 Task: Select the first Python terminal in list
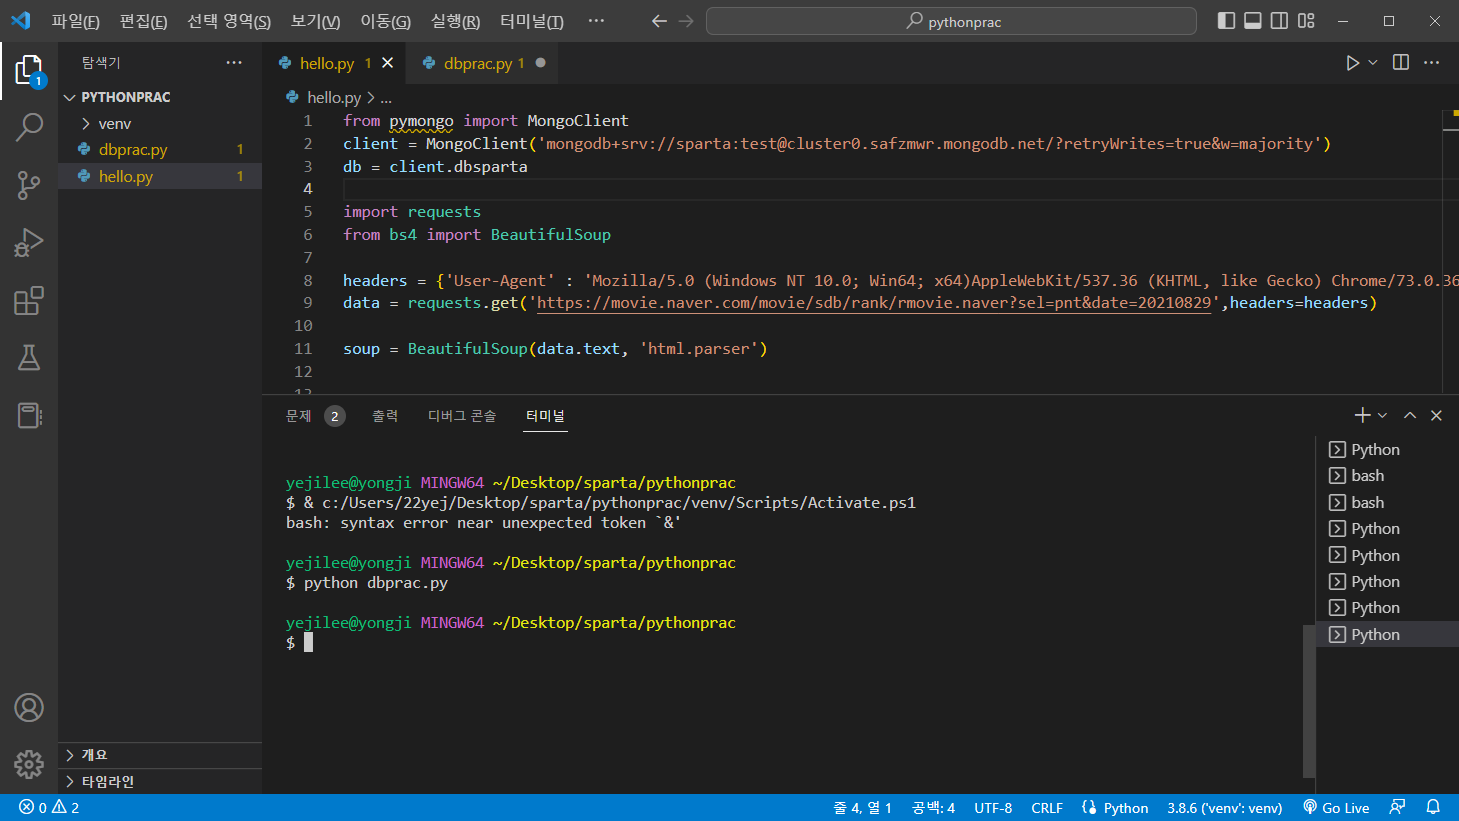click(x=1387, y=449)
